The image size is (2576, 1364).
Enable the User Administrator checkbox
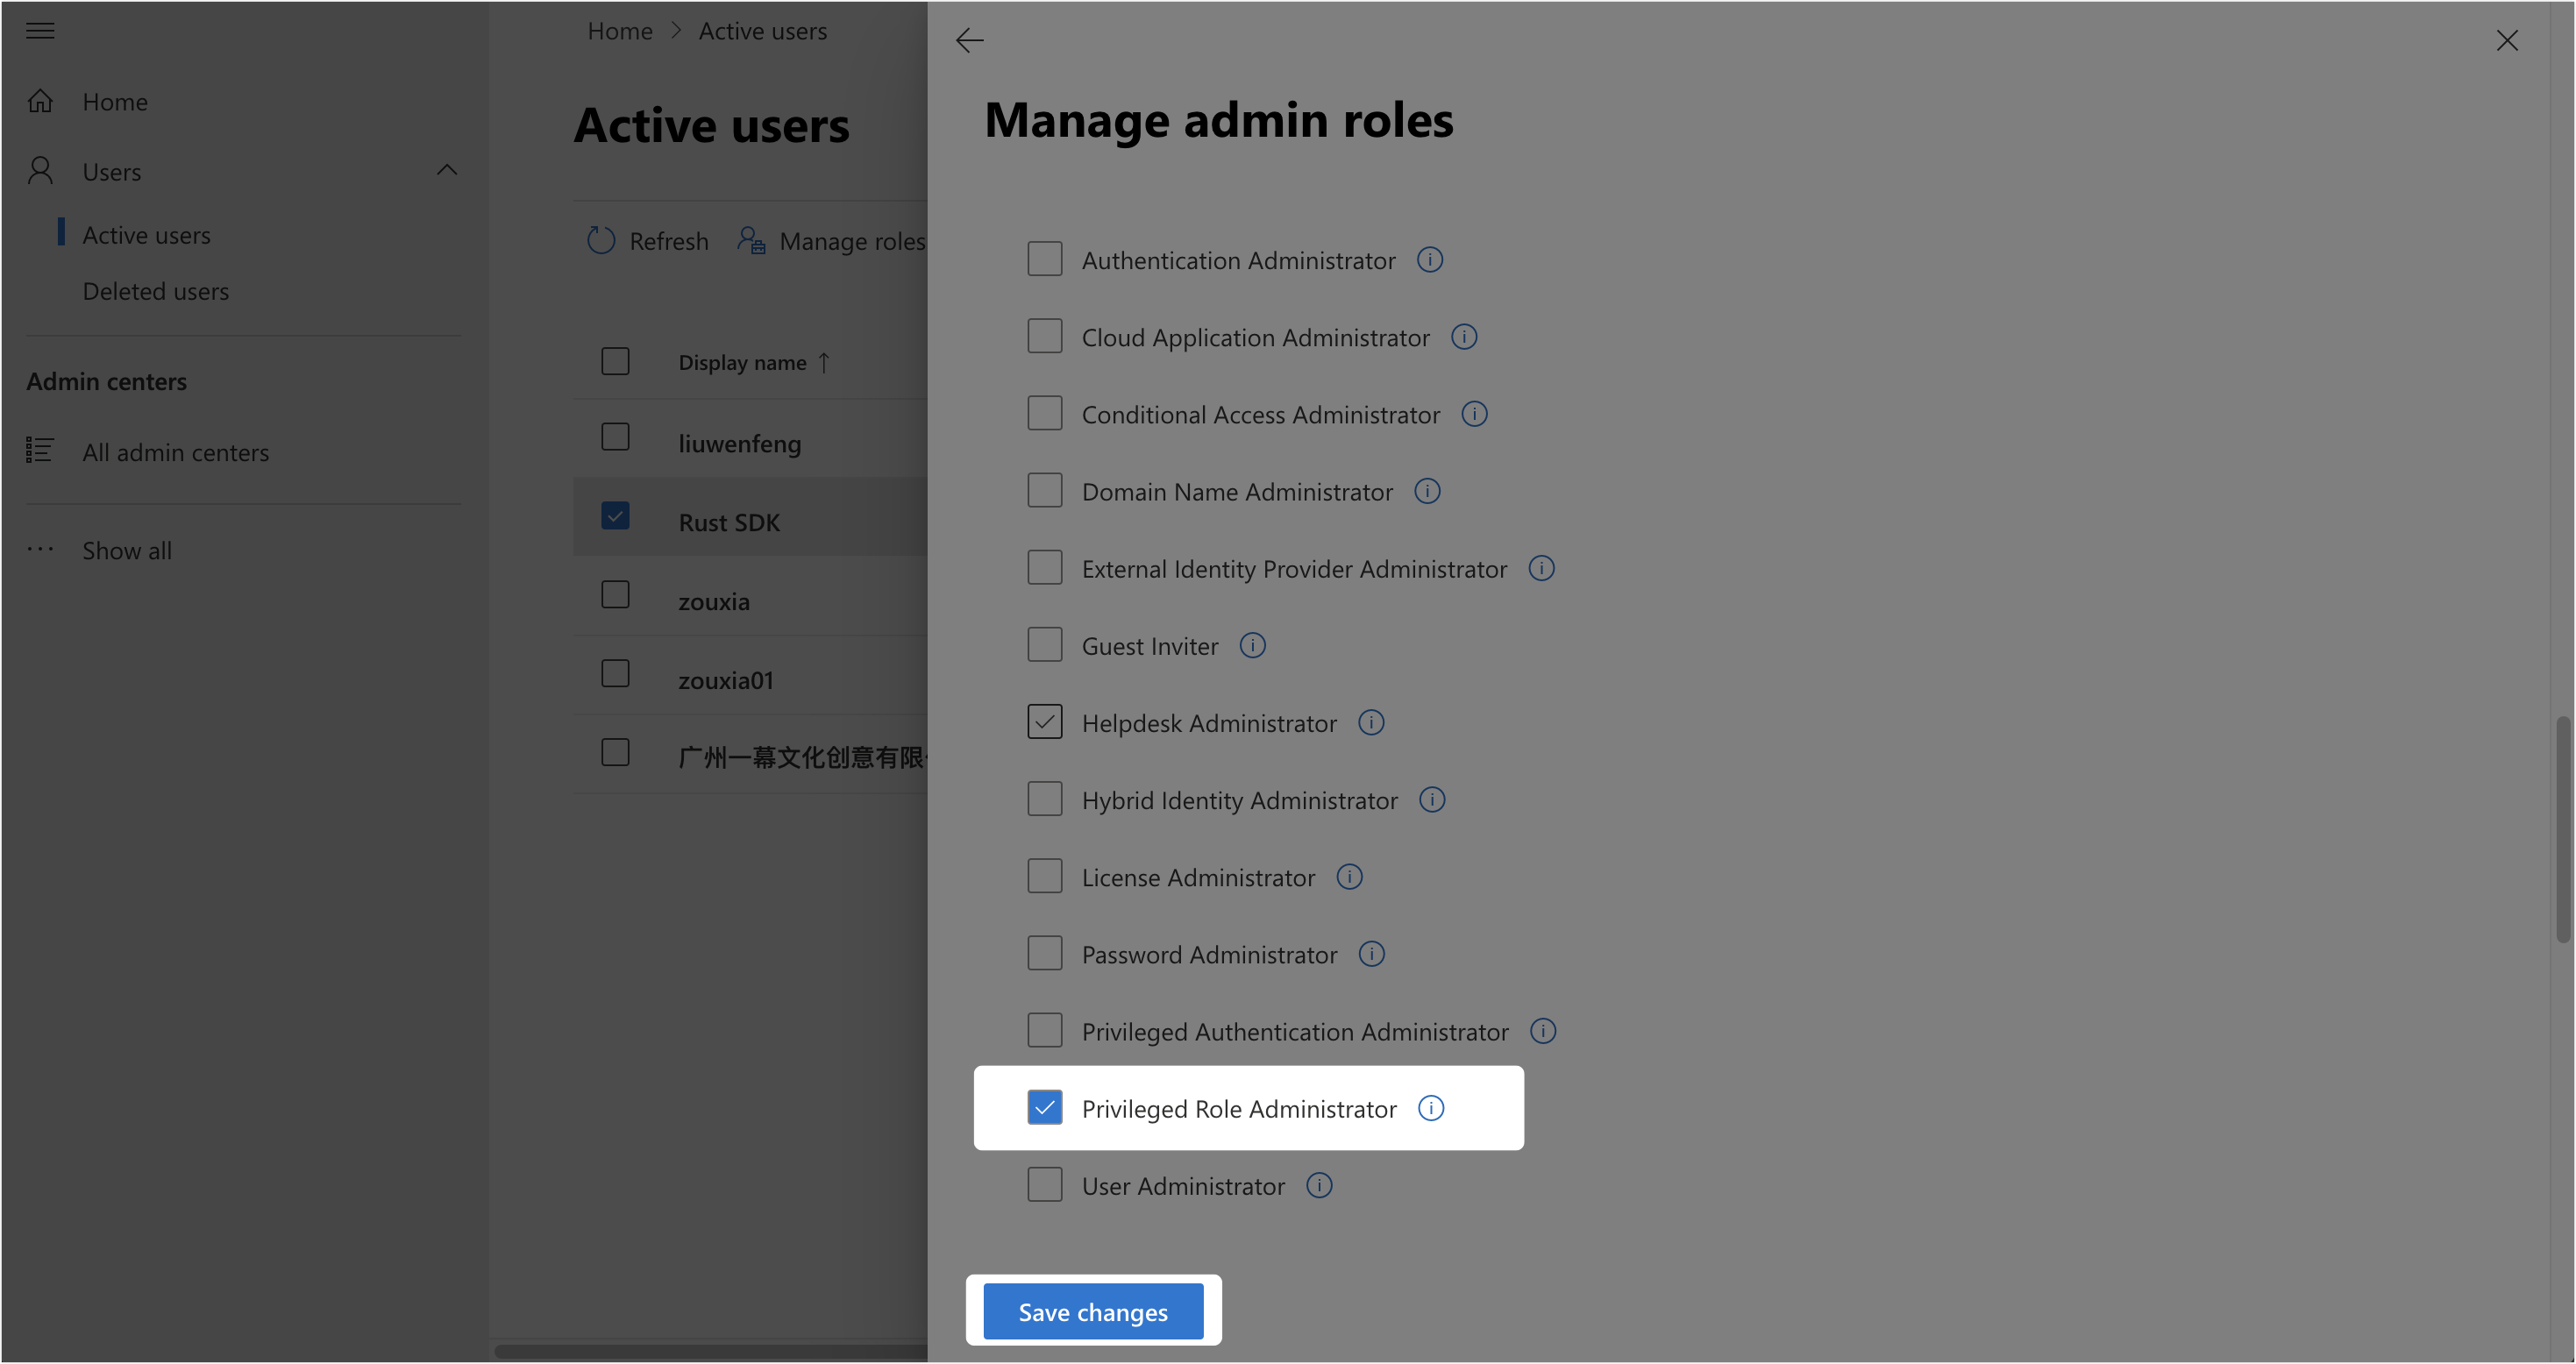[x=1045, y=1184]
